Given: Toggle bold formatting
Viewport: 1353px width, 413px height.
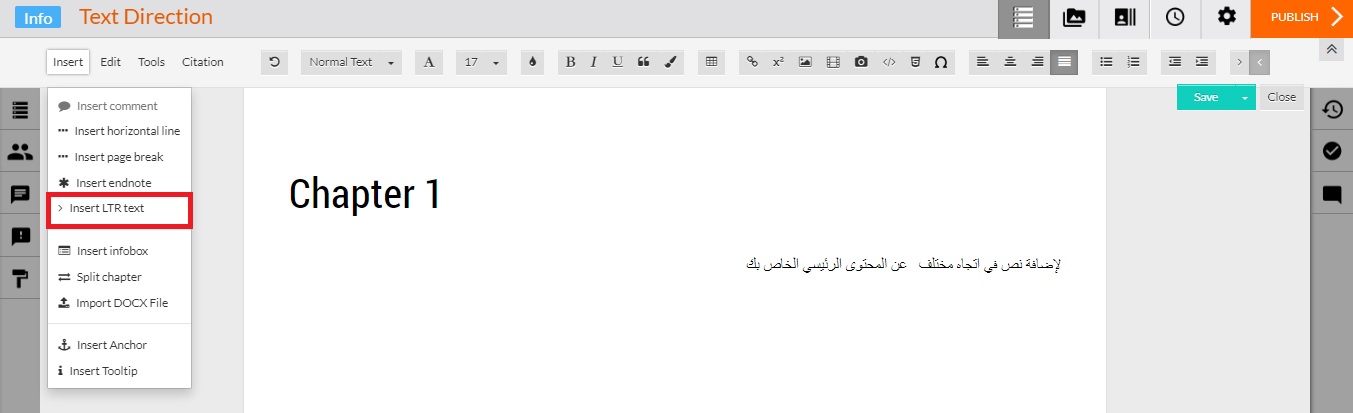Looking at the screenshot, I should tap(570, 62).
